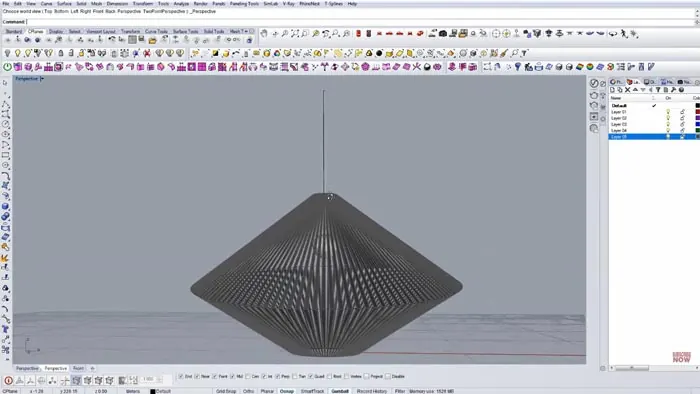Move layer up with triangle icon
This screenshot has height=394, width=700.
(635, 90)
